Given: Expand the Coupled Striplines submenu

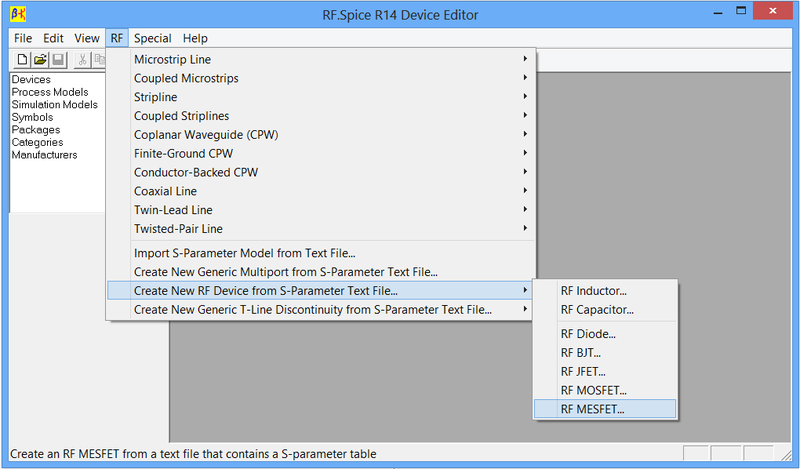Looking at the screenshot, I should 321,116.
